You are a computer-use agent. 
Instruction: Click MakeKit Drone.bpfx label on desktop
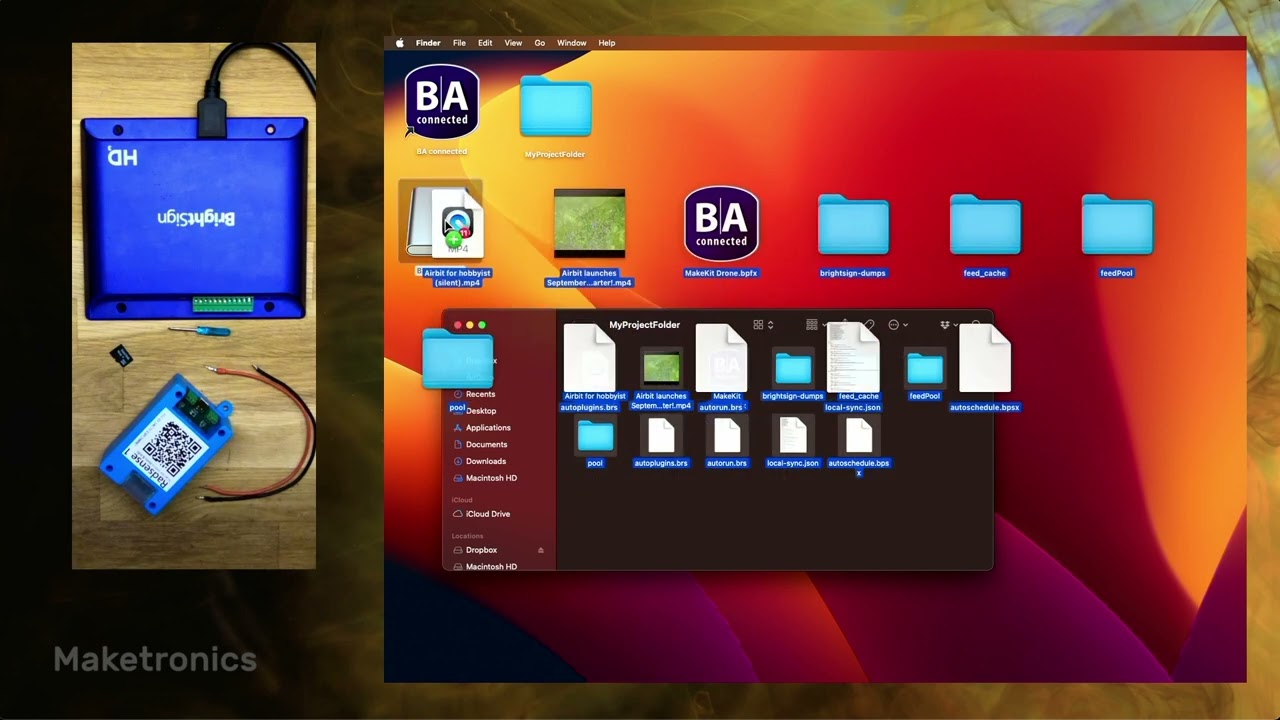click(x=721, y=273)
